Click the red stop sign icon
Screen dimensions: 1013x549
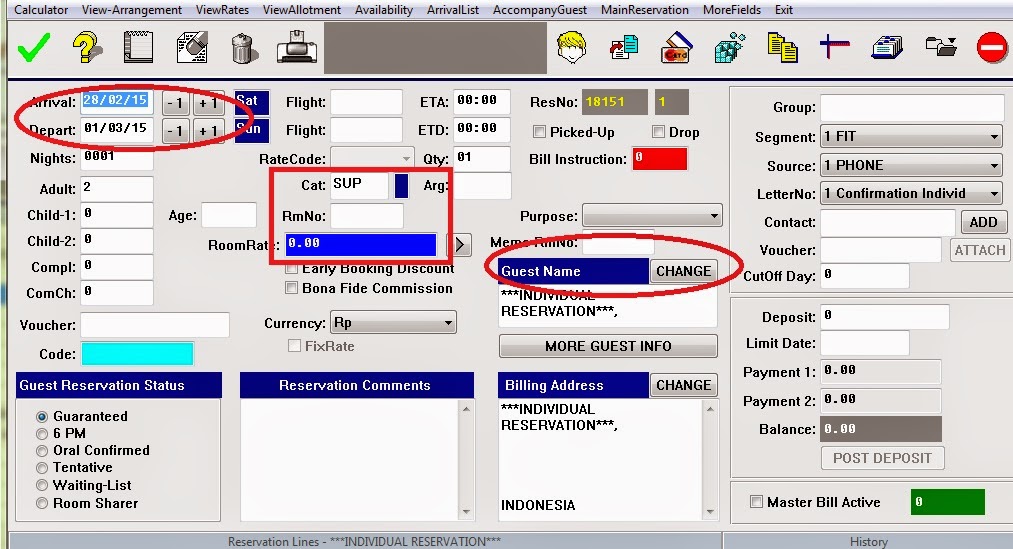[x=992, y=48]
